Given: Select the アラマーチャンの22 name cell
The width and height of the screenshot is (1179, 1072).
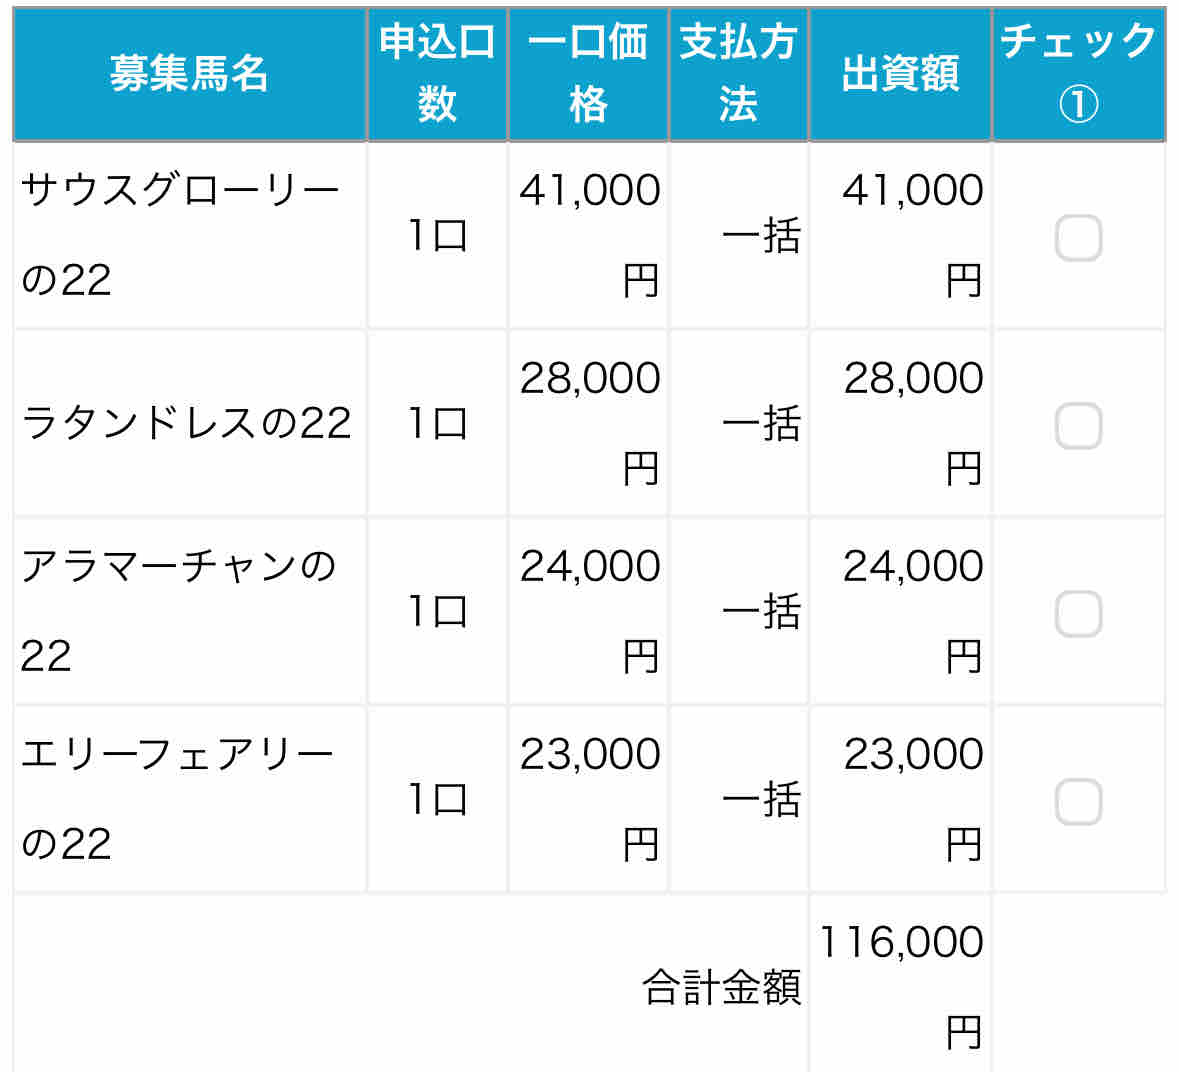Looking at the screenshot, I should pos(189,611).
